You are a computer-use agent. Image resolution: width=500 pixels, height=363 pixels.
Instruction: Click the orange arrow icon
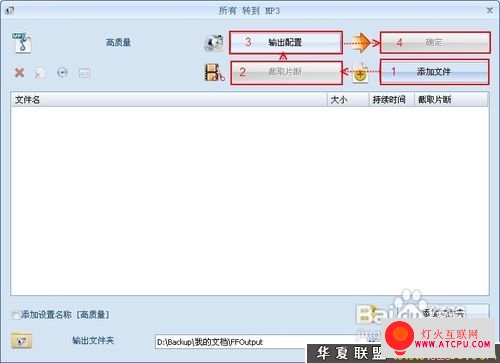tap(362, 43)
